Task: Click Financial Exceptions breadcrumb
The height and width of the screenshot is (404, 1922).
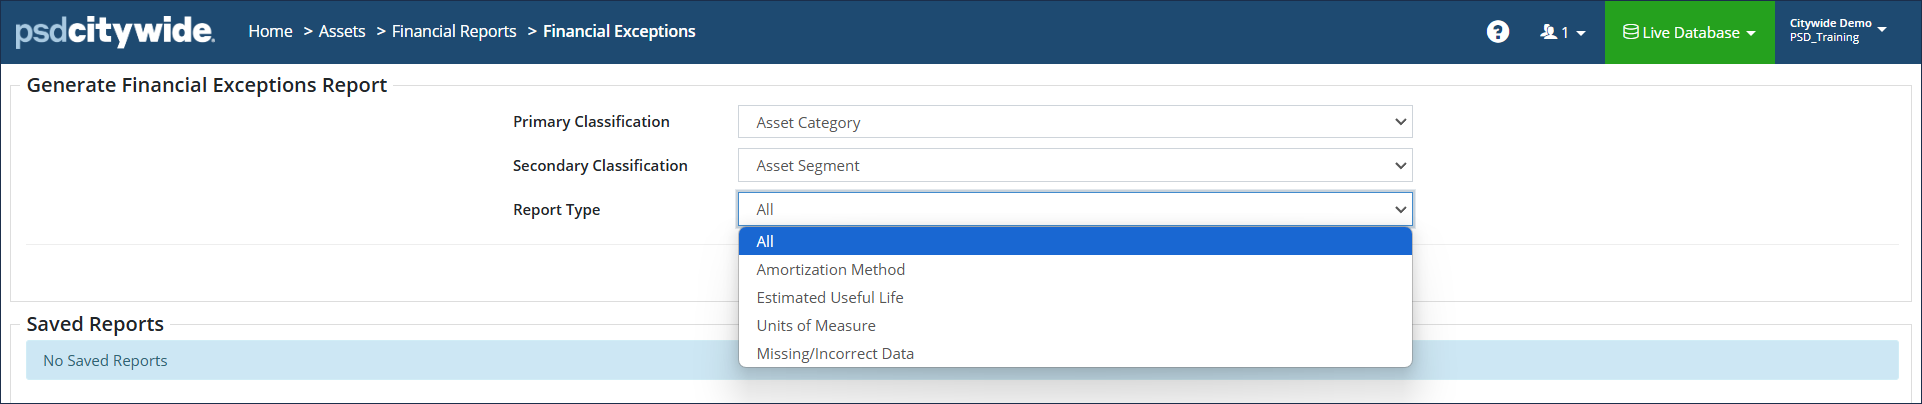Action: (619, 32)
